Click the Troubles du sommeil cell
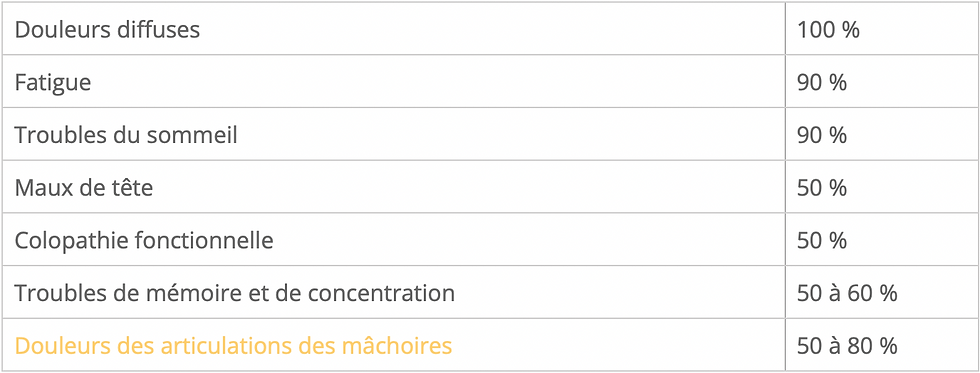 coord(393,134)
